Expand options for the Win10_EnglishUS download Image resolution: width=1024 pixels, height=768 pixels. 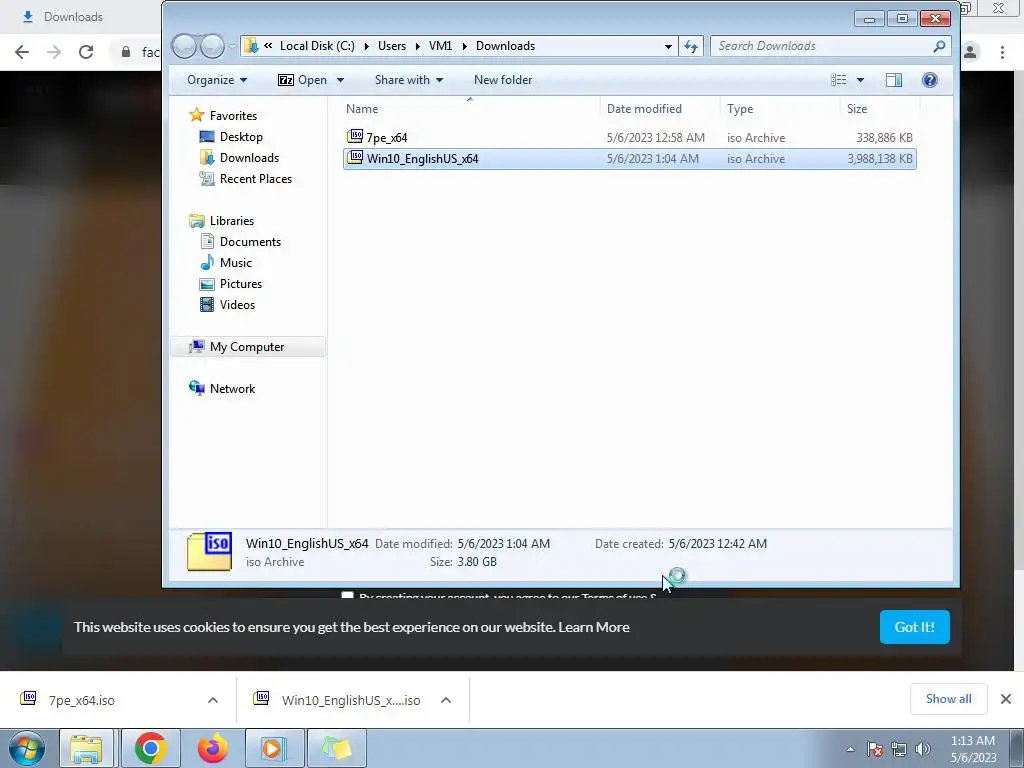click(446, 700)
